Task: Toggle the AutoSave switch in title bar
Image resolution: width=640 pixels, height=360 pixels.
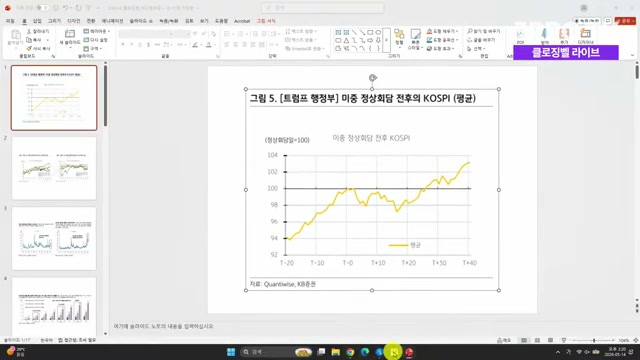Action: click(42, 8)
